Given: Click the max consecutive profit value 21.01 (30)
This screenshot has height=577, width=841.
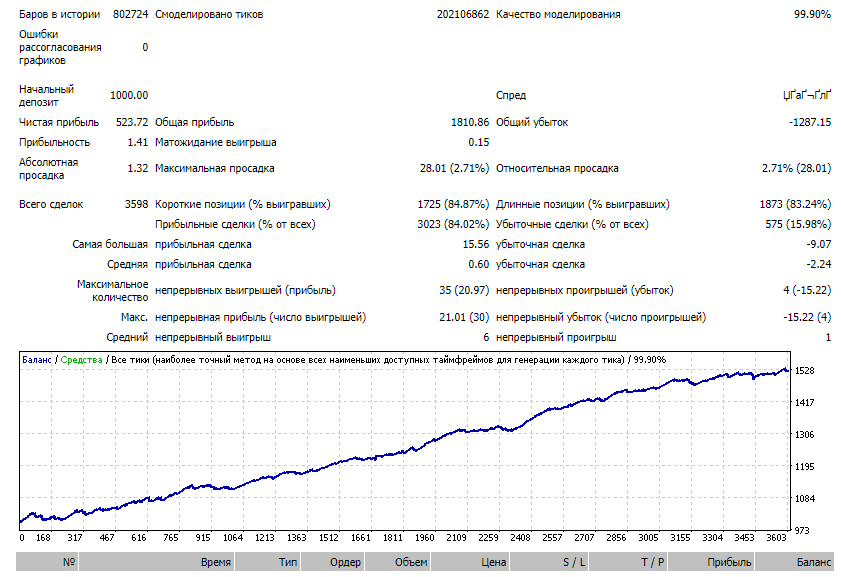Looking at the screenshot, I should [x=464, y=317].
